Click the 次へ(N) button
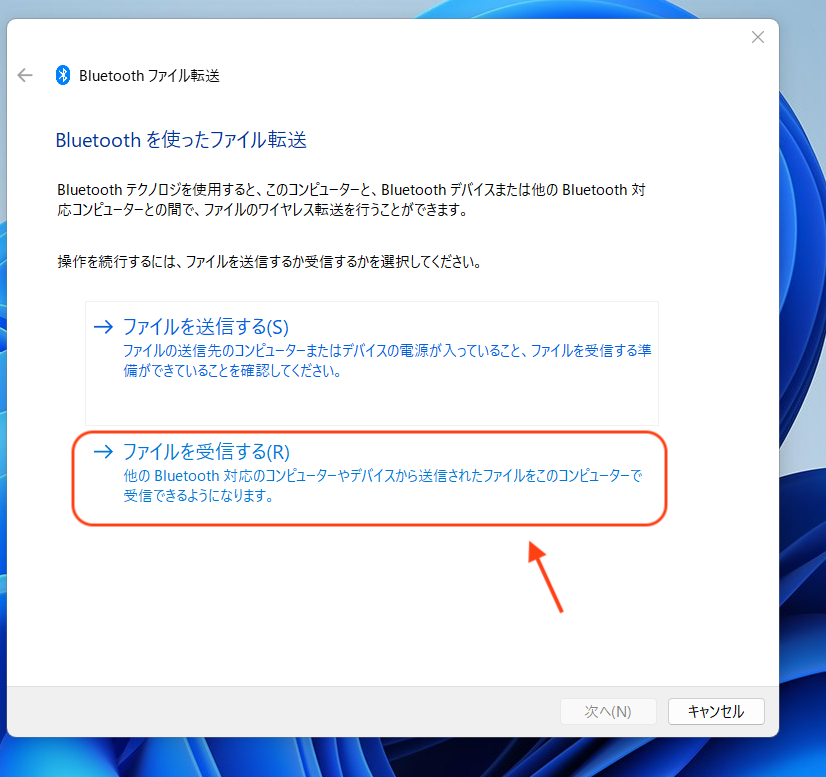Viewport: 826px width, 777px height. (608, 711)
